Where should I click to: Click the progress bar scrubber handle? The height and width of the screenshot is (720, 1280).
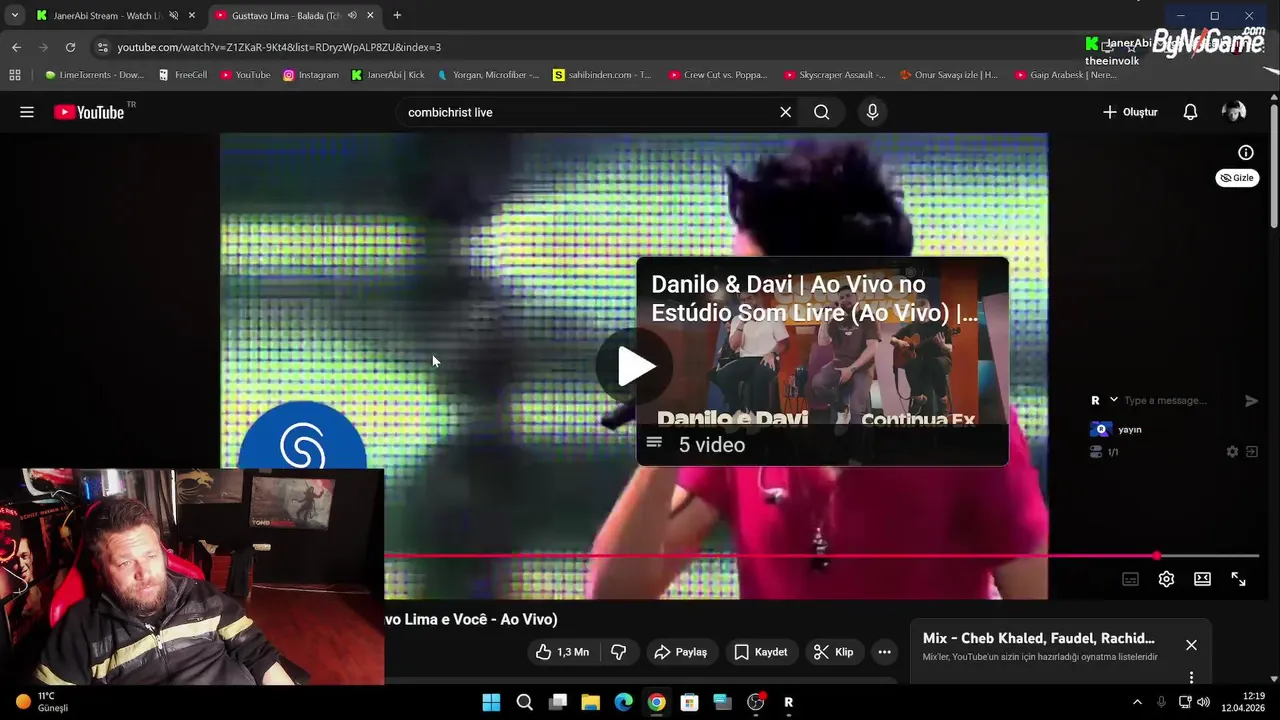pyautogui.click(x=1157, y=555)
